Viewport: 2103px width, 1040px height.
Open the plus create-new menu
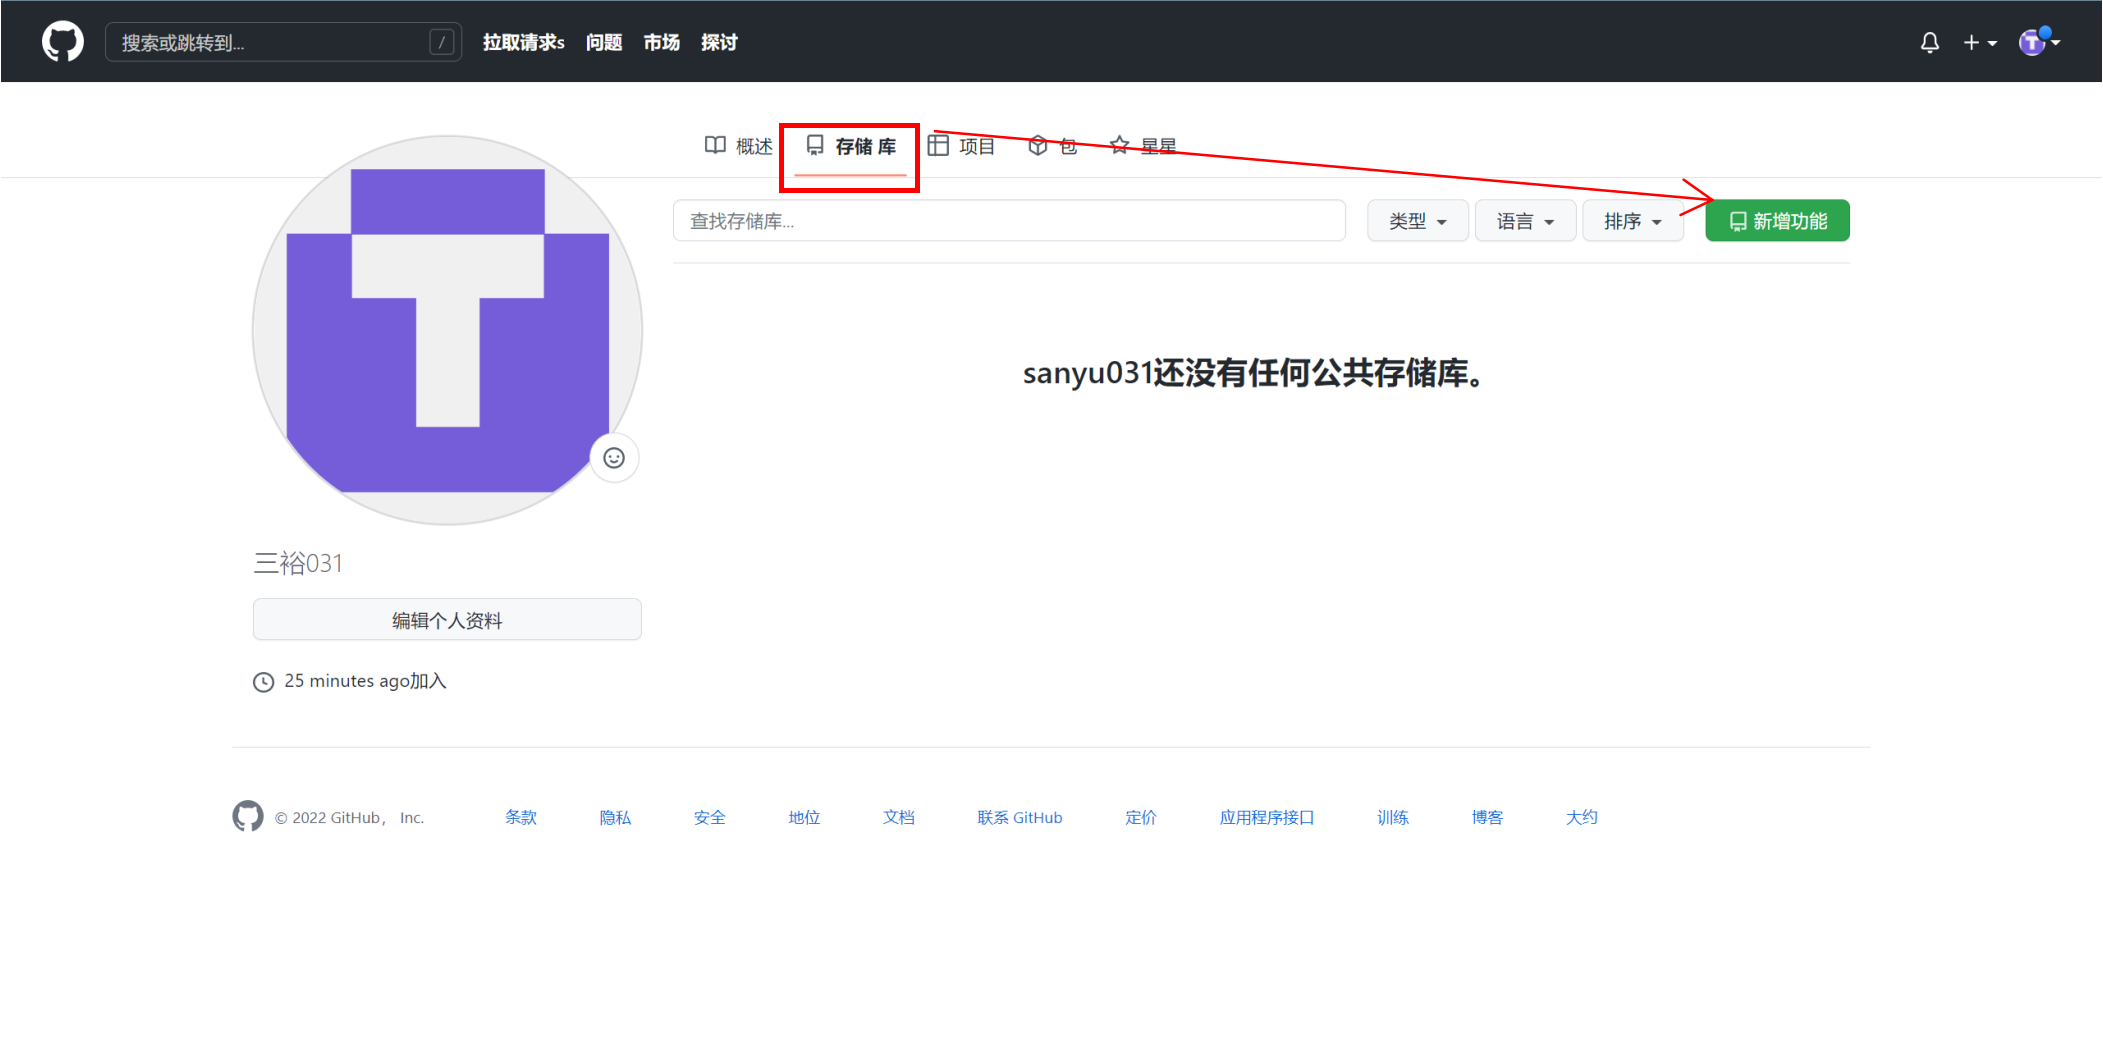tap(1979, 42)
